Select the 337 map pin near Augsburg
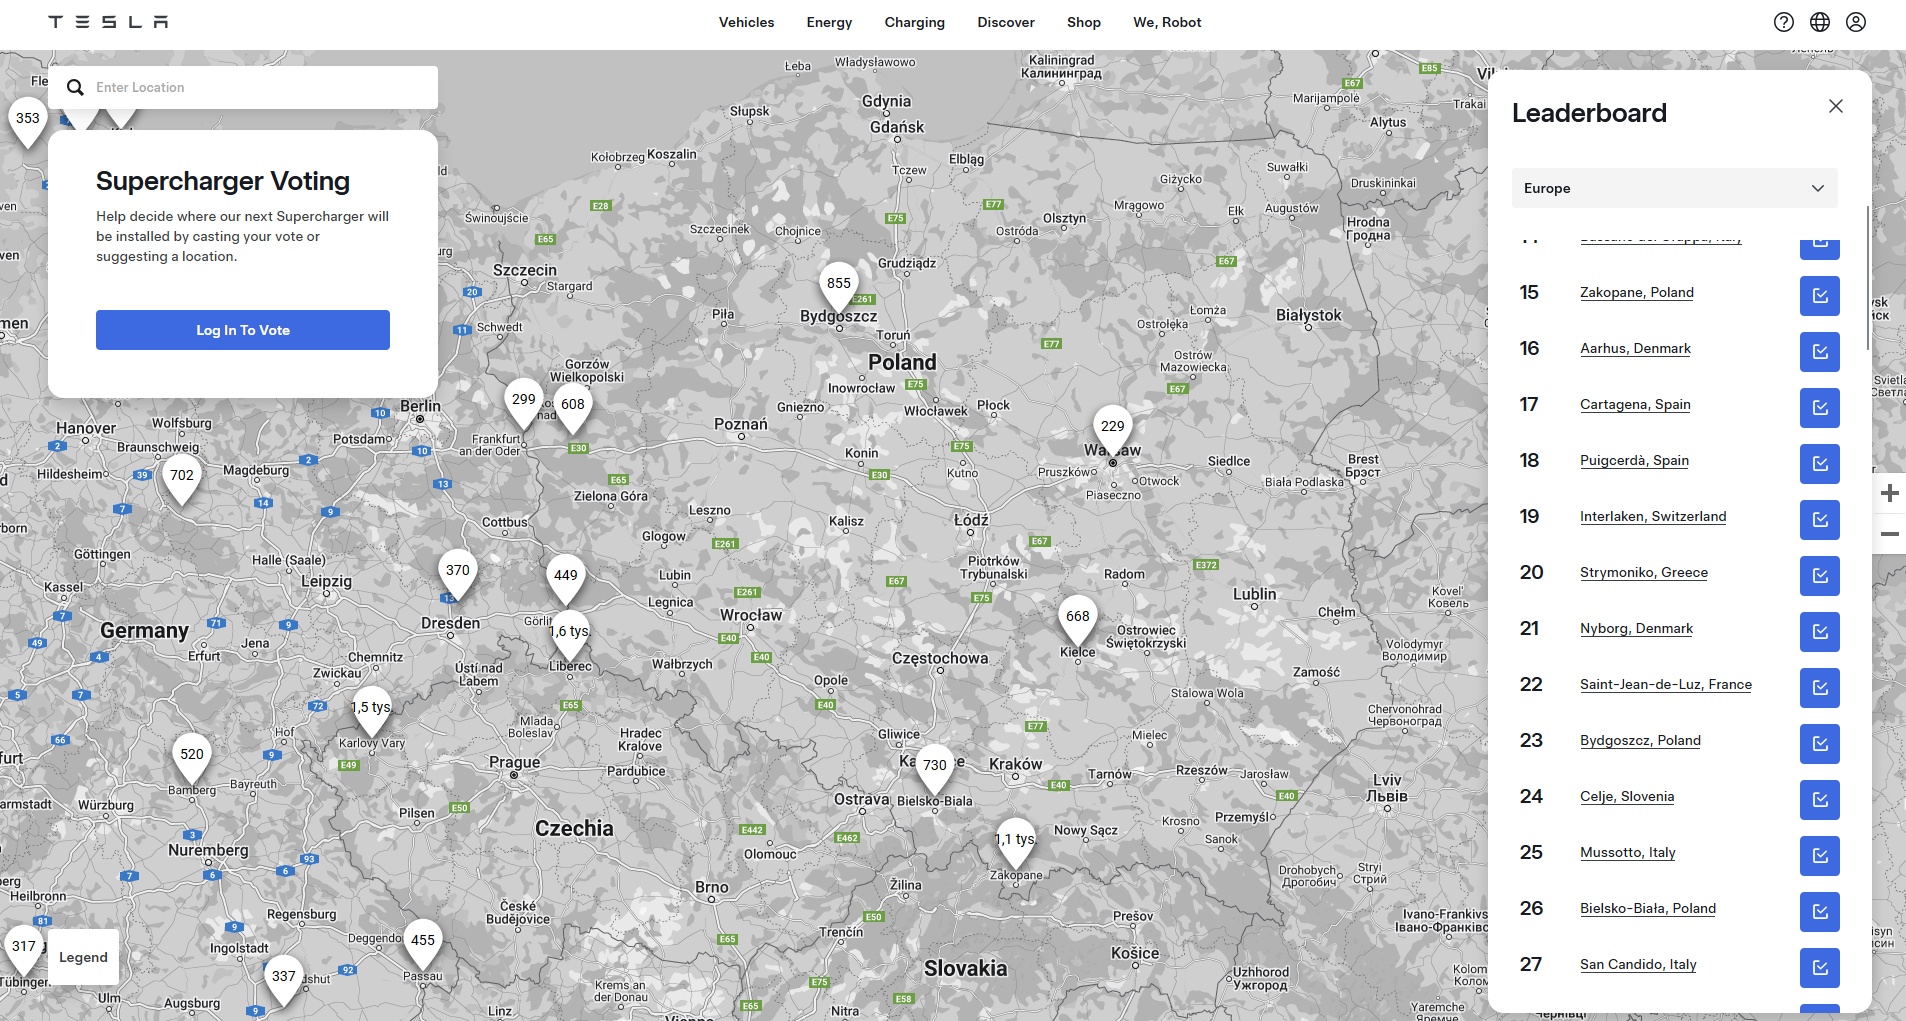This screenshot has height=1021, width=1906. click(x=284, y=978)
